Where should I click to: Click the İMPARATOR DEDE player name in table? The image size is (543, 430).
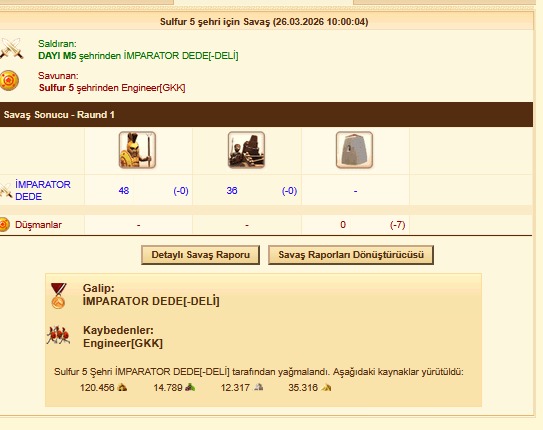click(x=43, y=190)
